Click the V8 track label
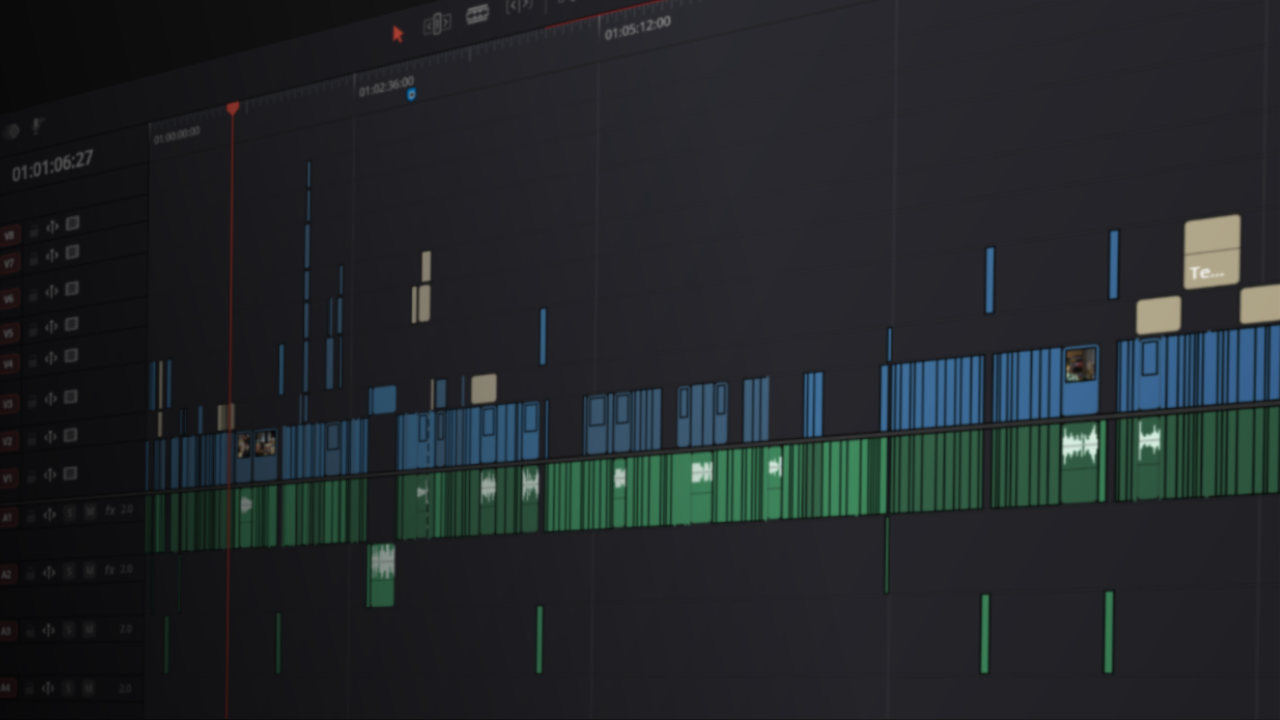 click(x=10, y=232)
